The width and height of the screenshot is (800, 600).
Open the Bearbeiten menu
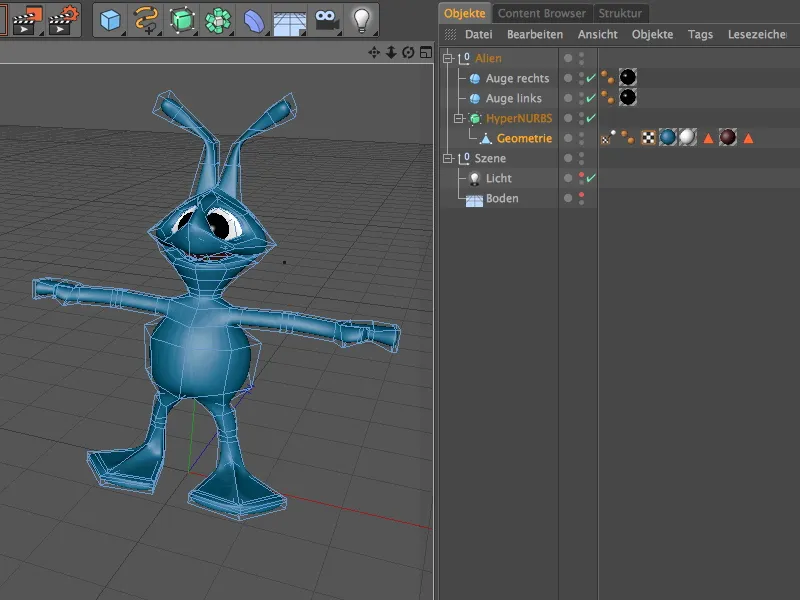pyautogui.click(x=535, y=34)
